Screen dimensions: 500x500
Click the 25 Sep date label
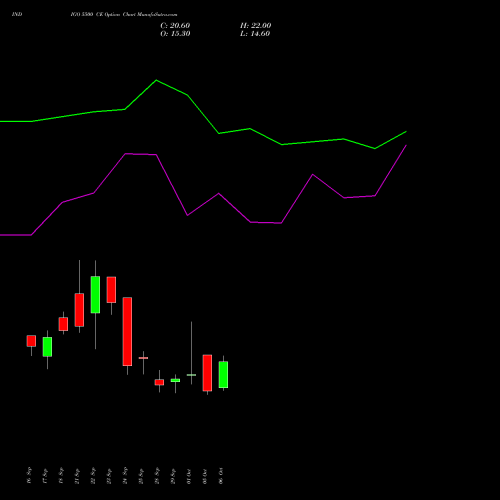point(141,475)
